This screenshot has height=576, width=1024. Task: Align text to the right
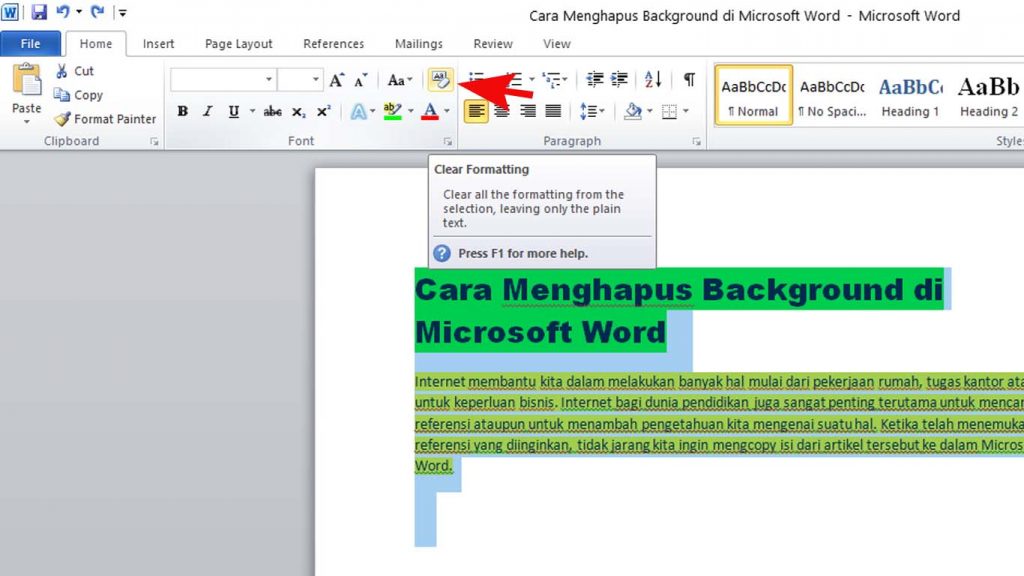(528, 112)
